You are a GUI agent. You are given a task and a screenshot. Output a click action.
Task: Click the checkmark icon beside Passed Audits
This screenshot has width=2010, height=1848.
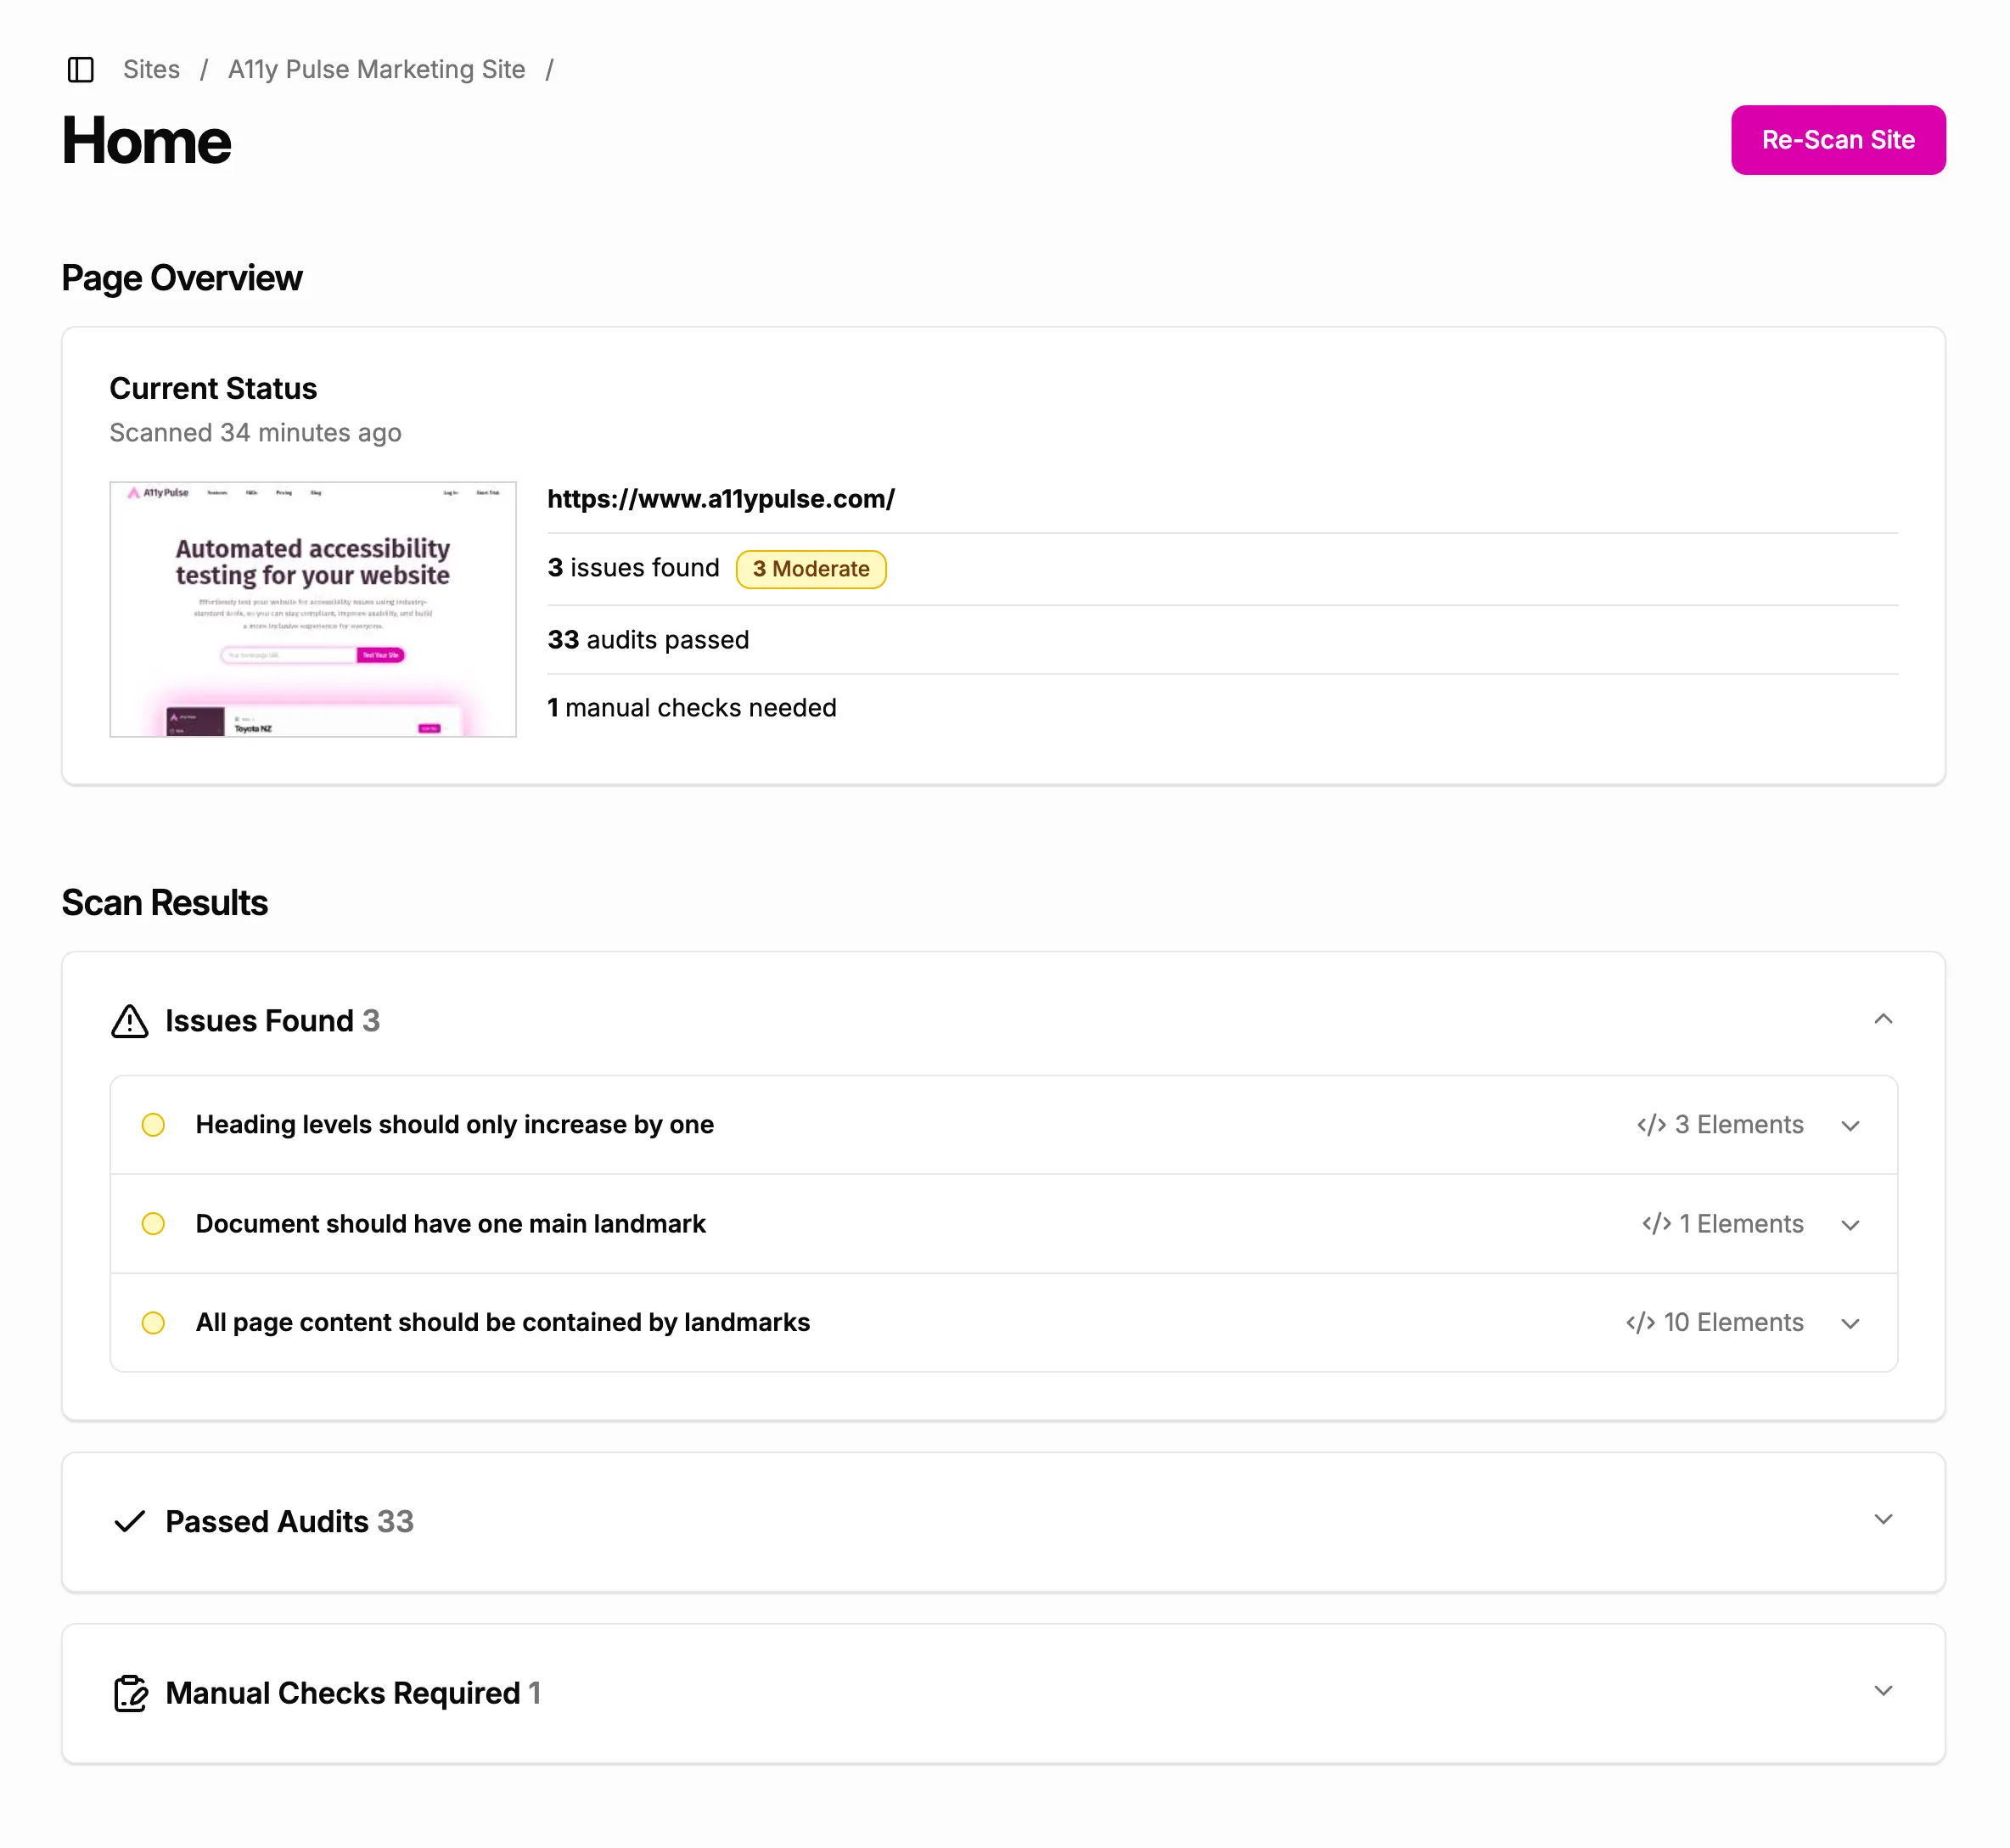[128, 1522]
